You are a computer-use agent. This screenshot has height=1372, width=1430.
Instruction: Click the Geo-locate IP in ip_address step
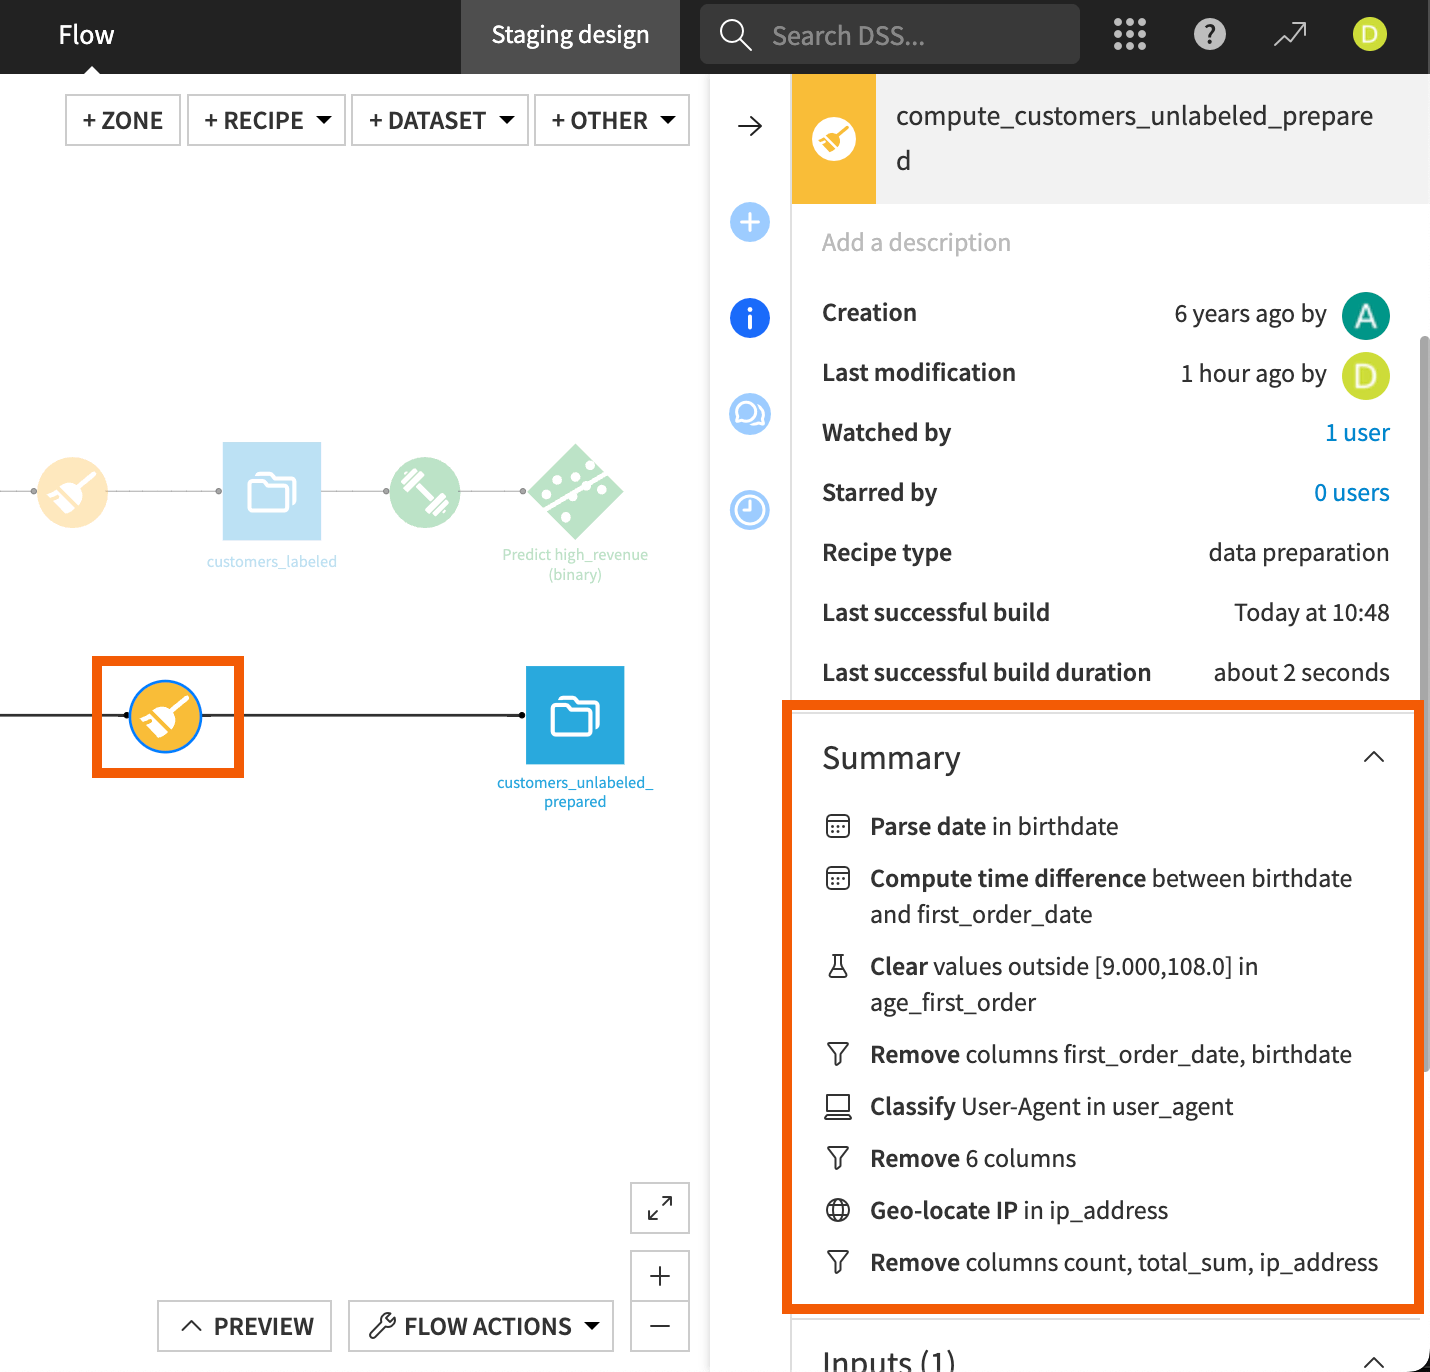[1019, 1211]
